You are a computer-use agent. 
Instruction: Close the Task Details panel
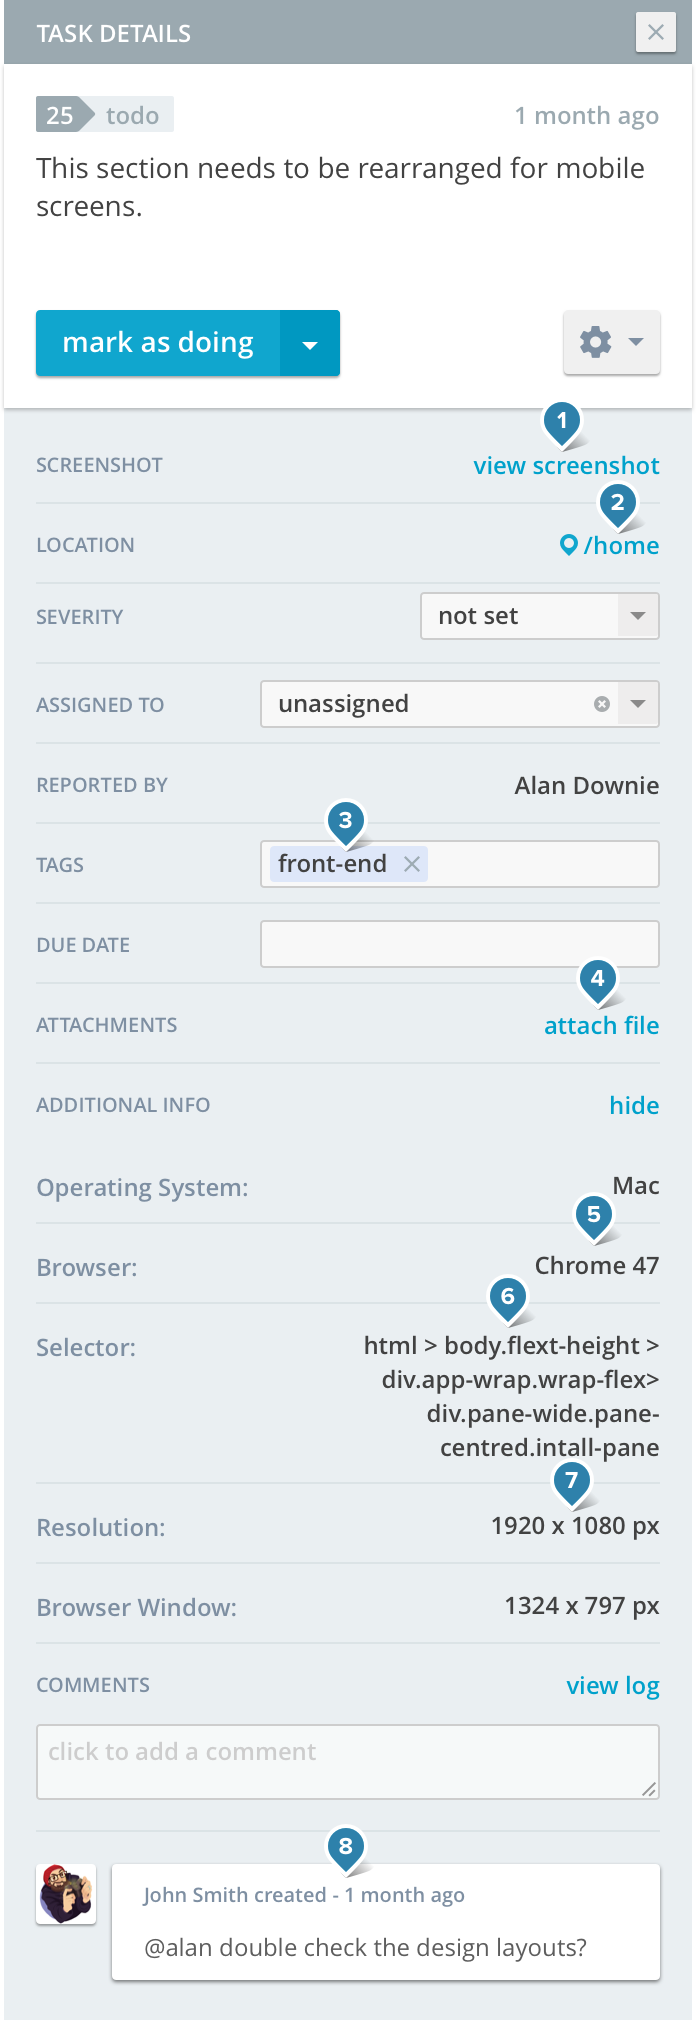[655, 33]
